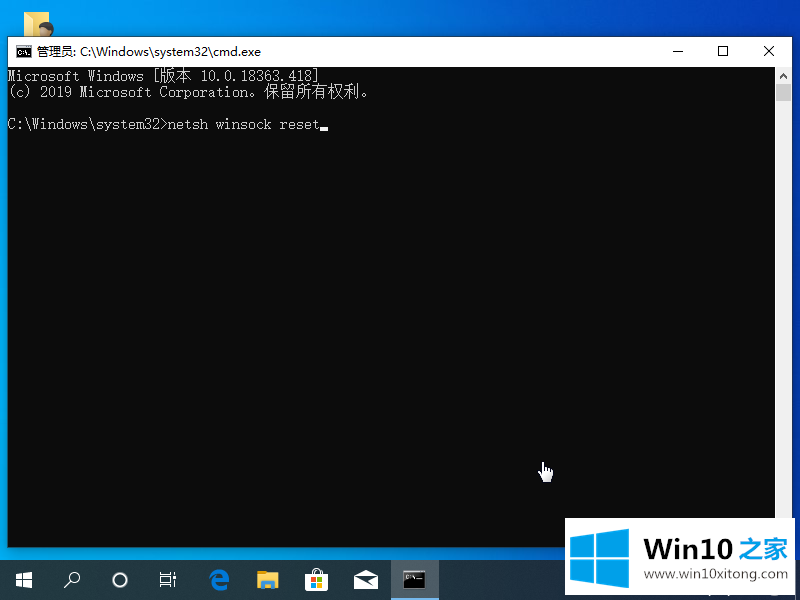800x600 pixels.
Task: Open the Mail app from taskbar
Action: 365,579
